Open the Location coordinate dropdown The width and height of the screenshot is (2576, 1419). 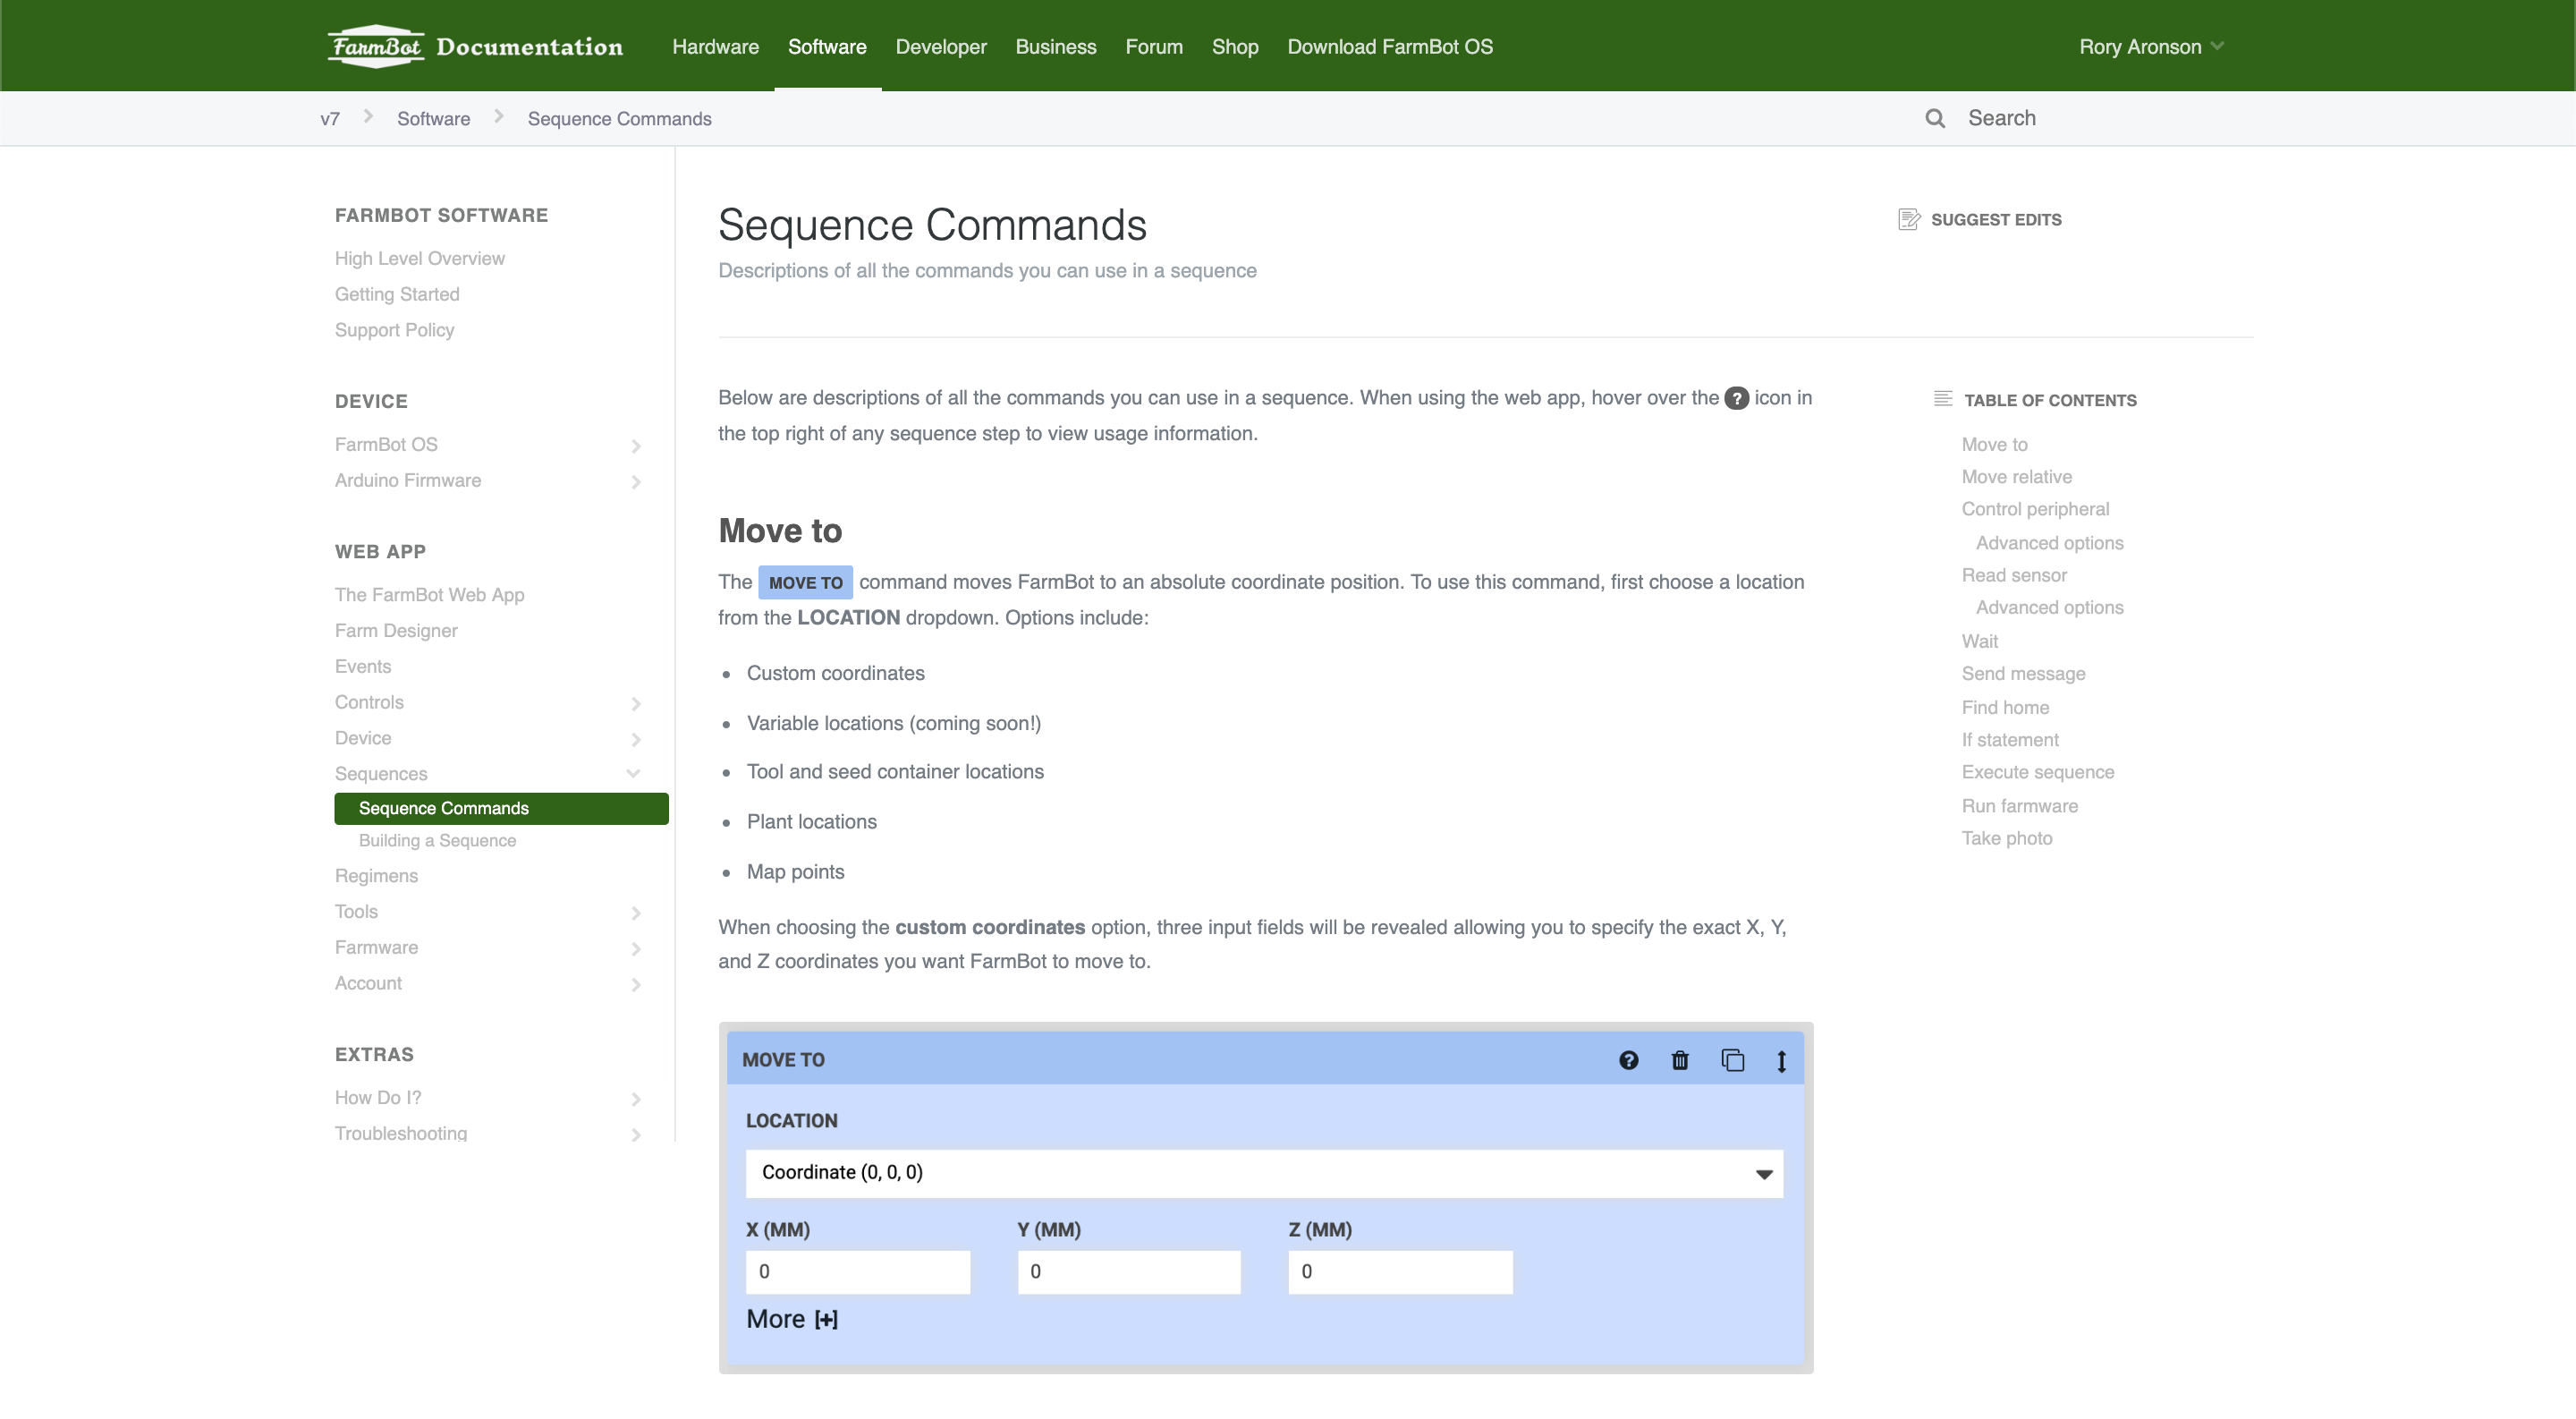[x=1264, y=1173]
